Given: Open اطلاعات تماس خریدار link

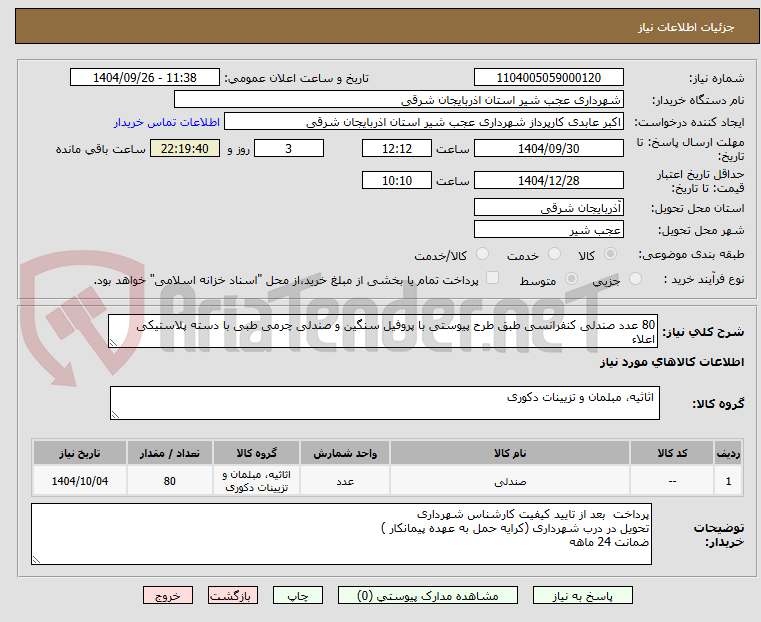Looking at the screenshot, I should coord(167,122).
